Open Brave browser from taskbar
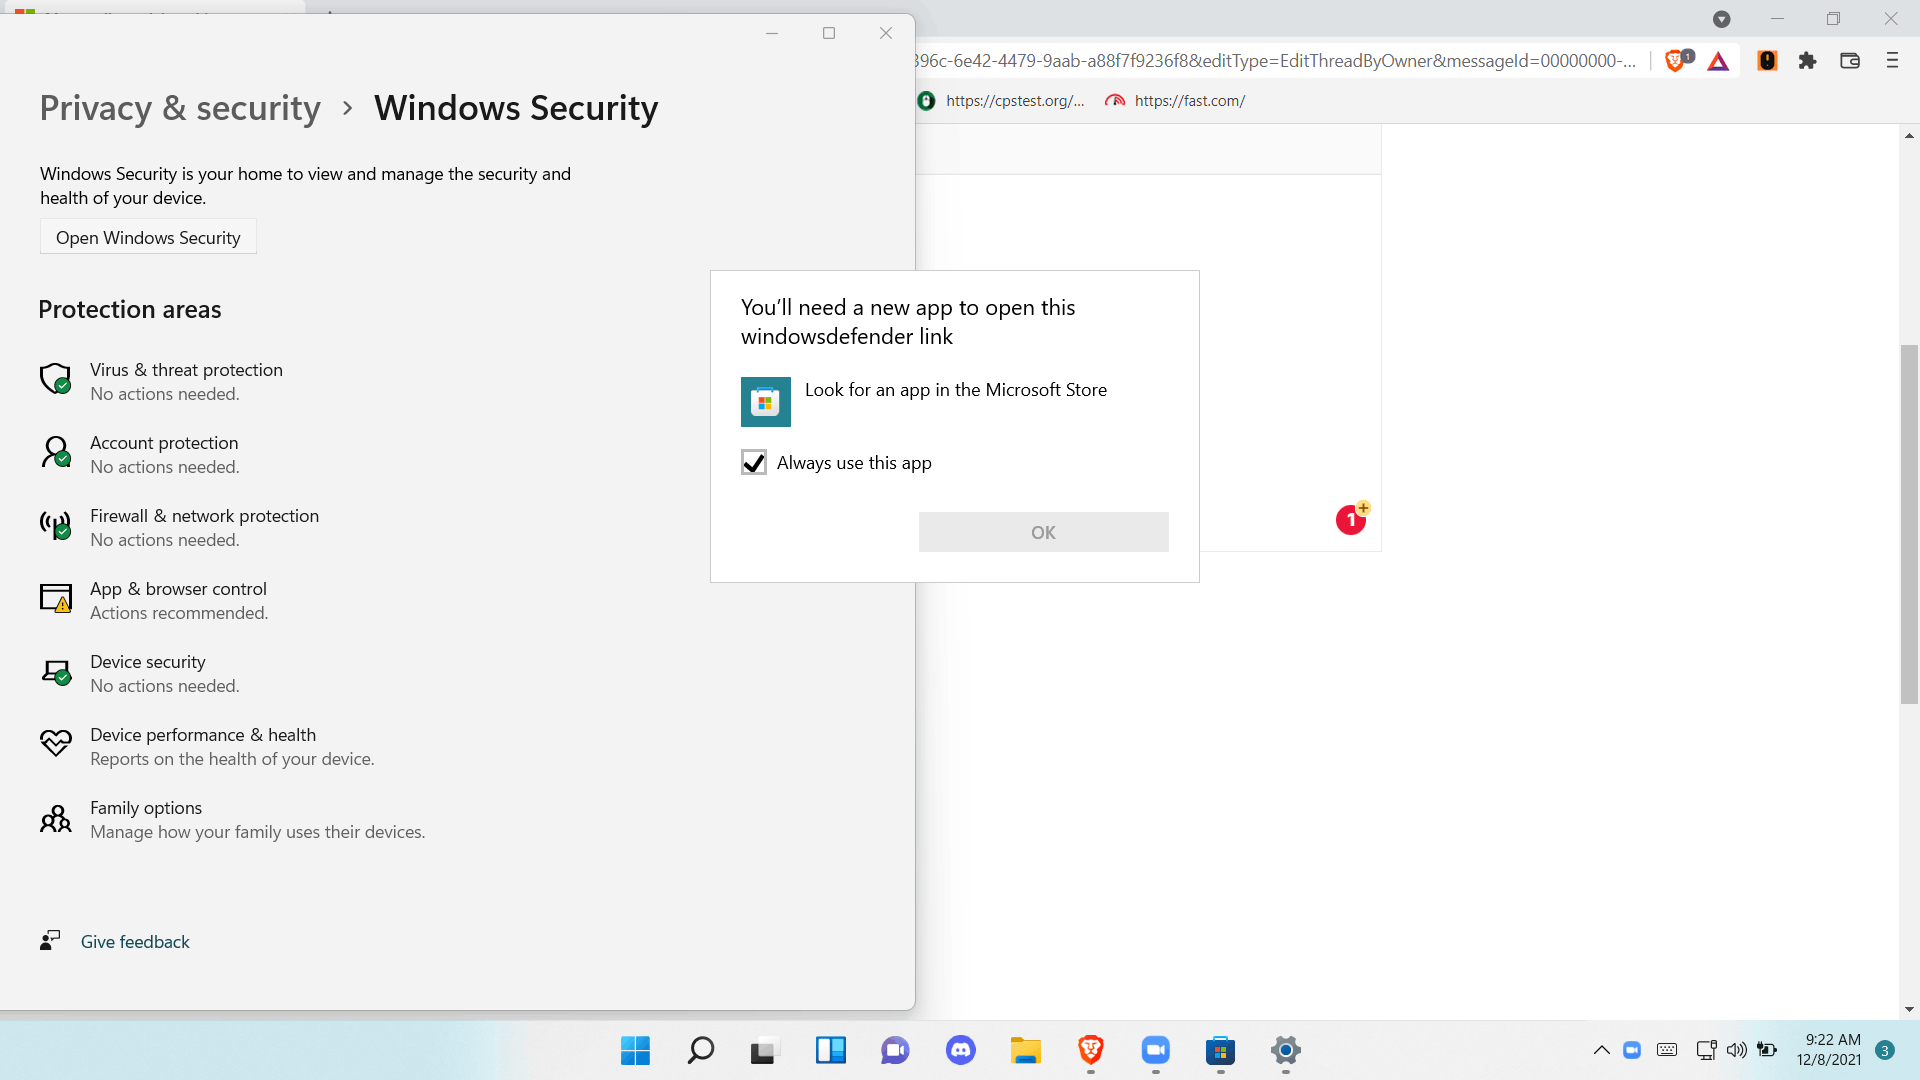Image resolution: width=1920 pixels, height=1080 pixels. 1091,1050
